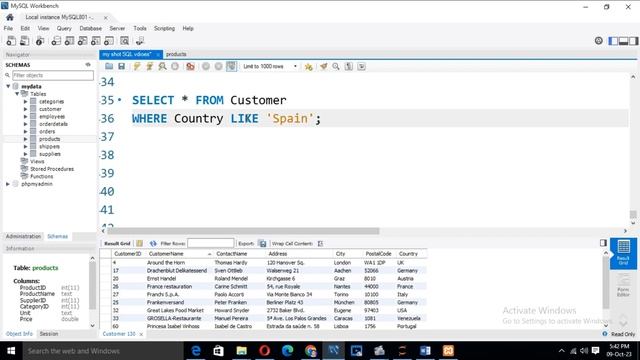
Task: Open the Database menu
Action: [91, 28]
